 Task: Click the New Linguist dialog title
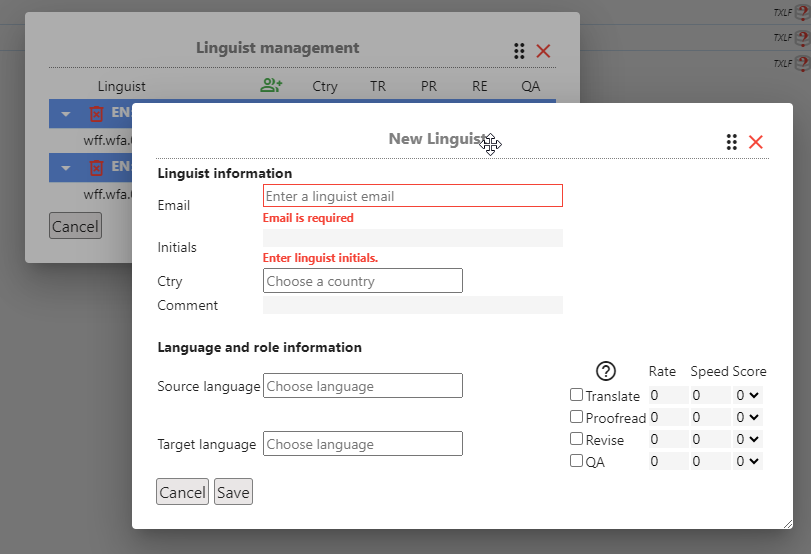pyautogui.click(x=438, y=139)
